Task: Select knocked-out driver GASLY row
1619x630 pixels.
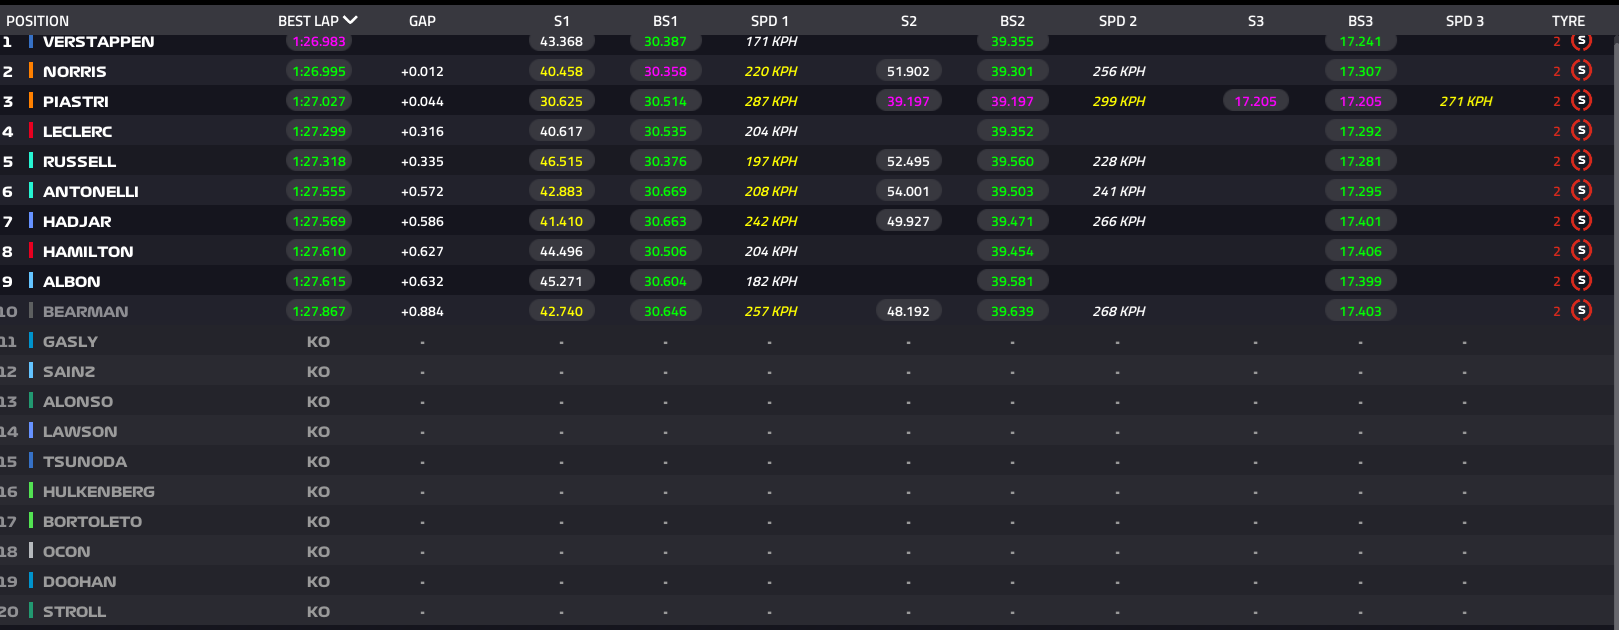Action: click(70, 341)
